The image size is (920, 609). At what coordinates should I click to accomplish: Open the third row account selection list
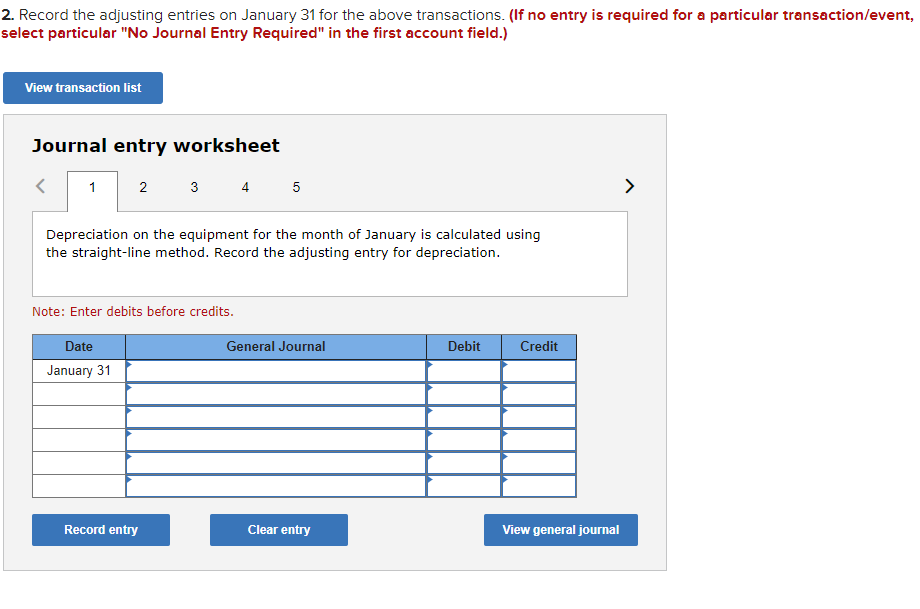coord(275,417)
